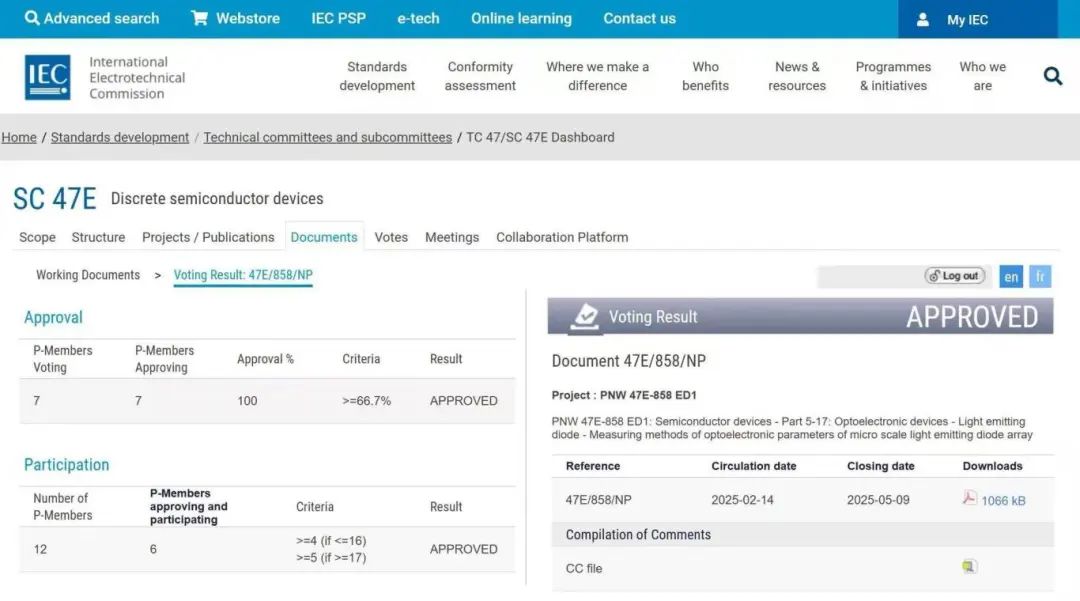Navigate to Working Documents

click(88, 275)
